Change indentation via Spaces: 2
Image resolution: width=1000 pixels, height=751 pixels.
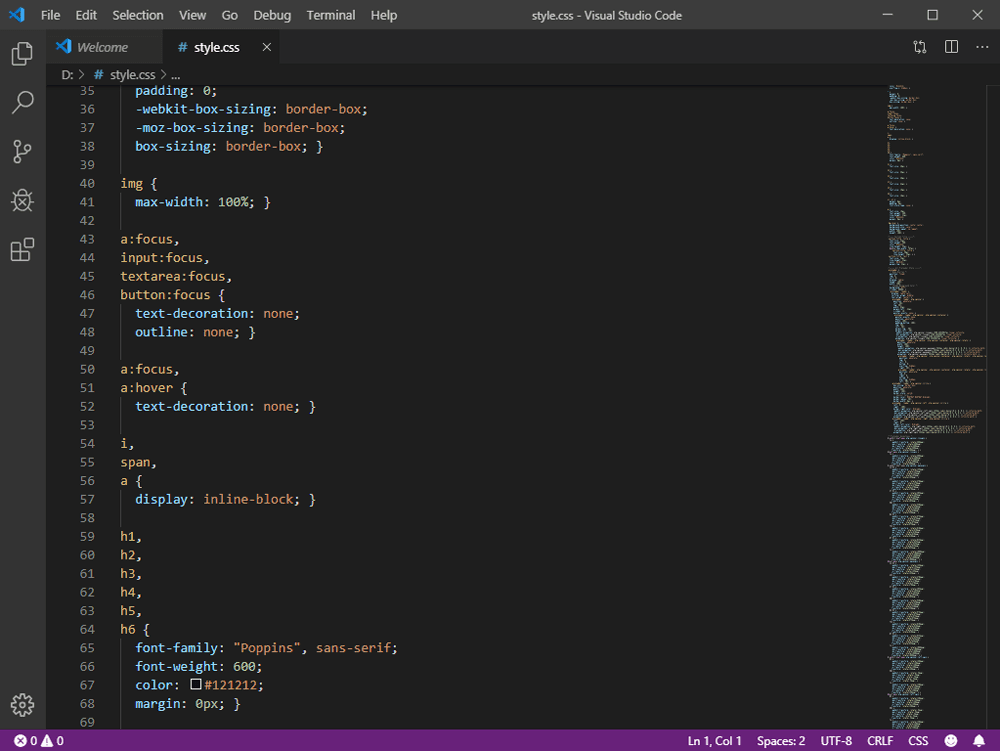[x=781, y=741]
